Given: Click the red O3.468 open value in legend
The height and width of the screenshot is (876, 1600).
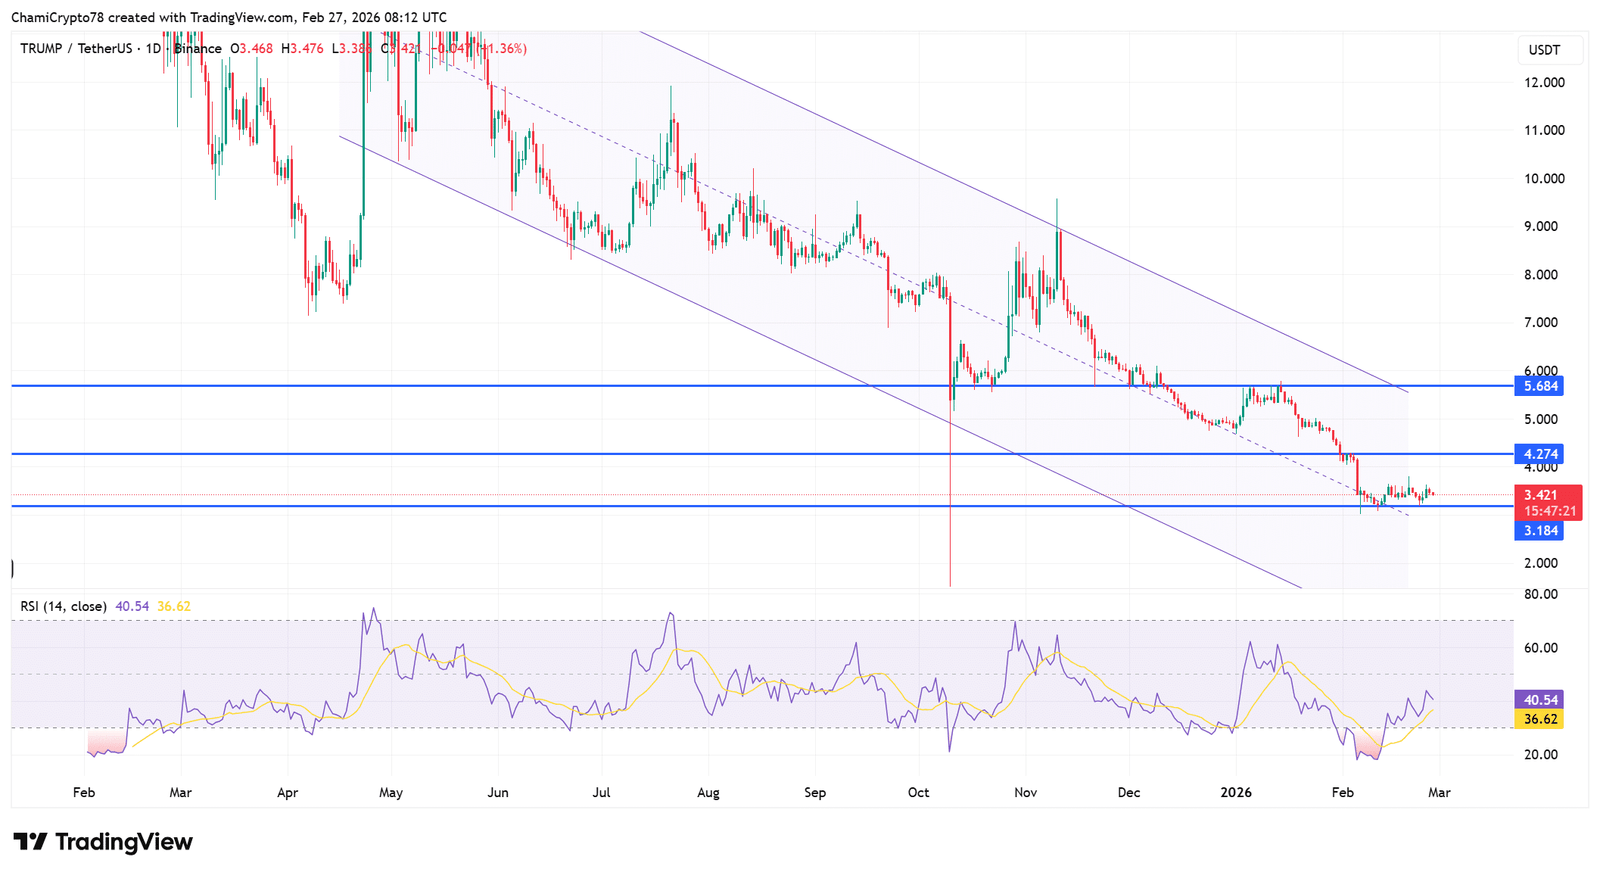Looking at the screenshot, I should [251, 48].
